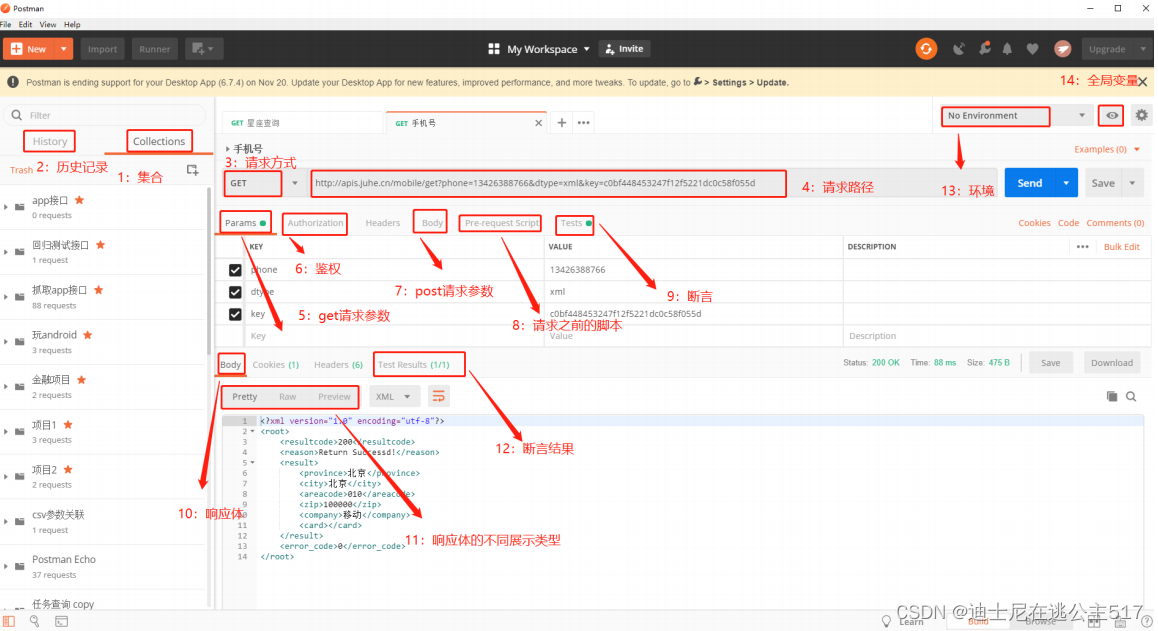The height and width of the screenshot is (631, 1158).
Task: Select the Preview response view
Action: (x=334, y=397)
